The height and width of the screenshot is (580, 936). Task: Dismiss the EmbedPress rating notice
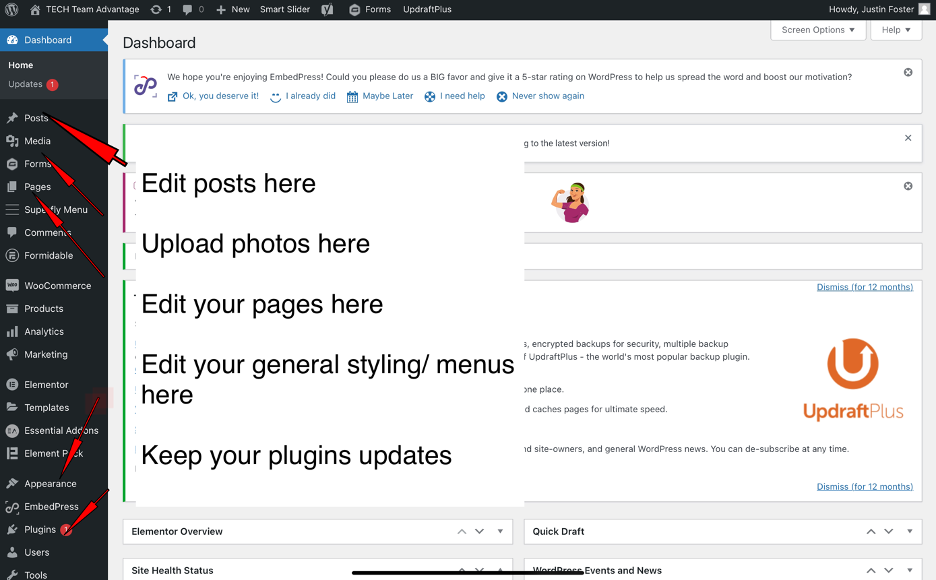(908, 72)
